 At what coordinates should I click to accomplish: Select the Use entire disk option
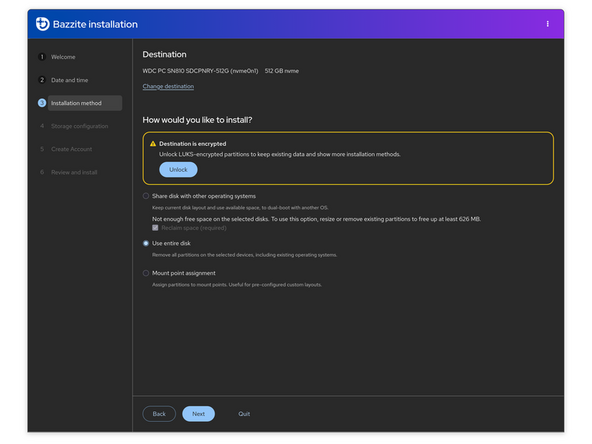tap(146, 243)
